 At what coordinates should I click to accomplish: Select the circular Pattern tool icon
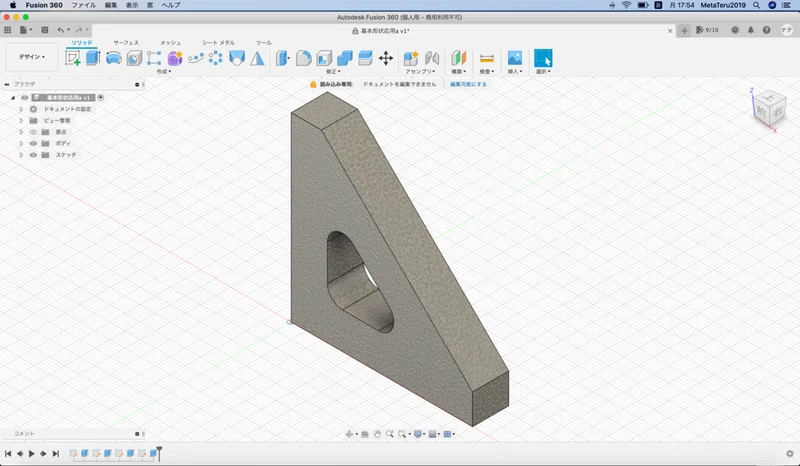215,58
